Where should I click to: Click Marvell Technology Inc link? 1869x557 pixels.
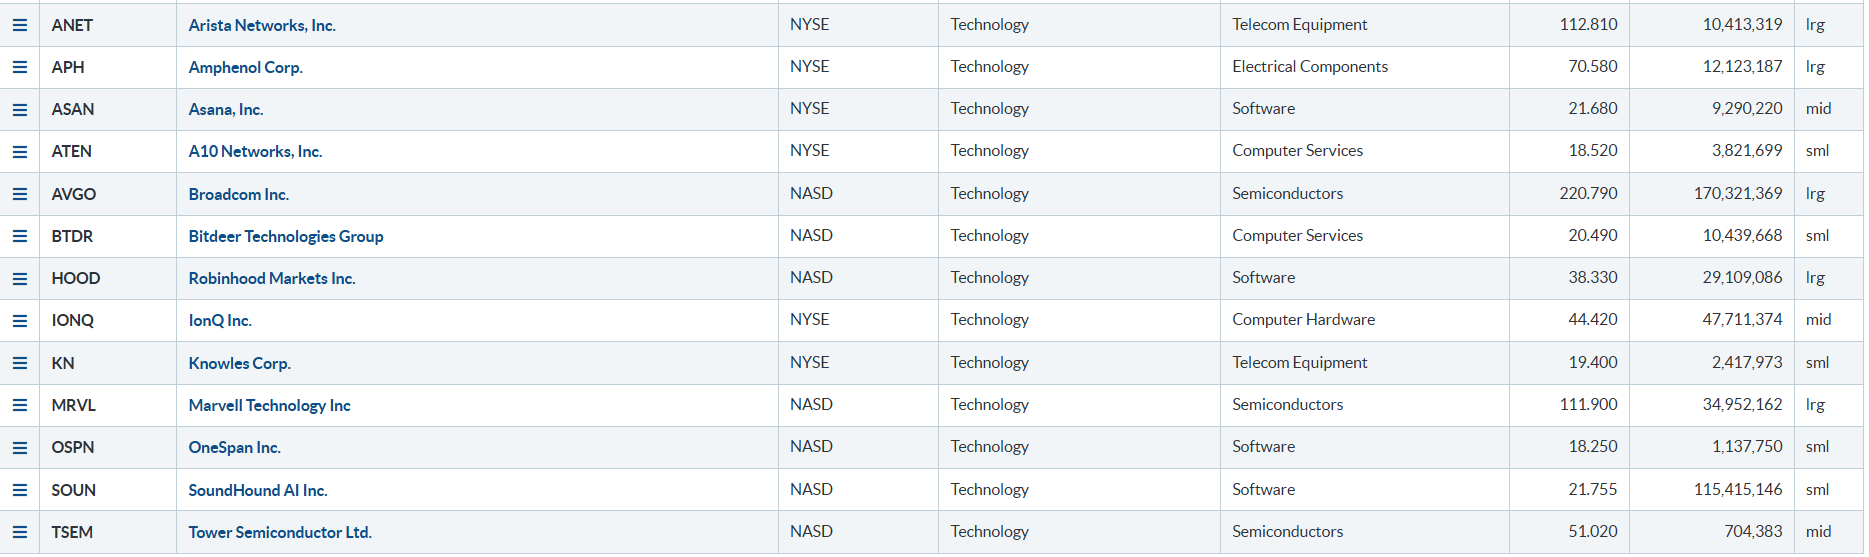269,405
